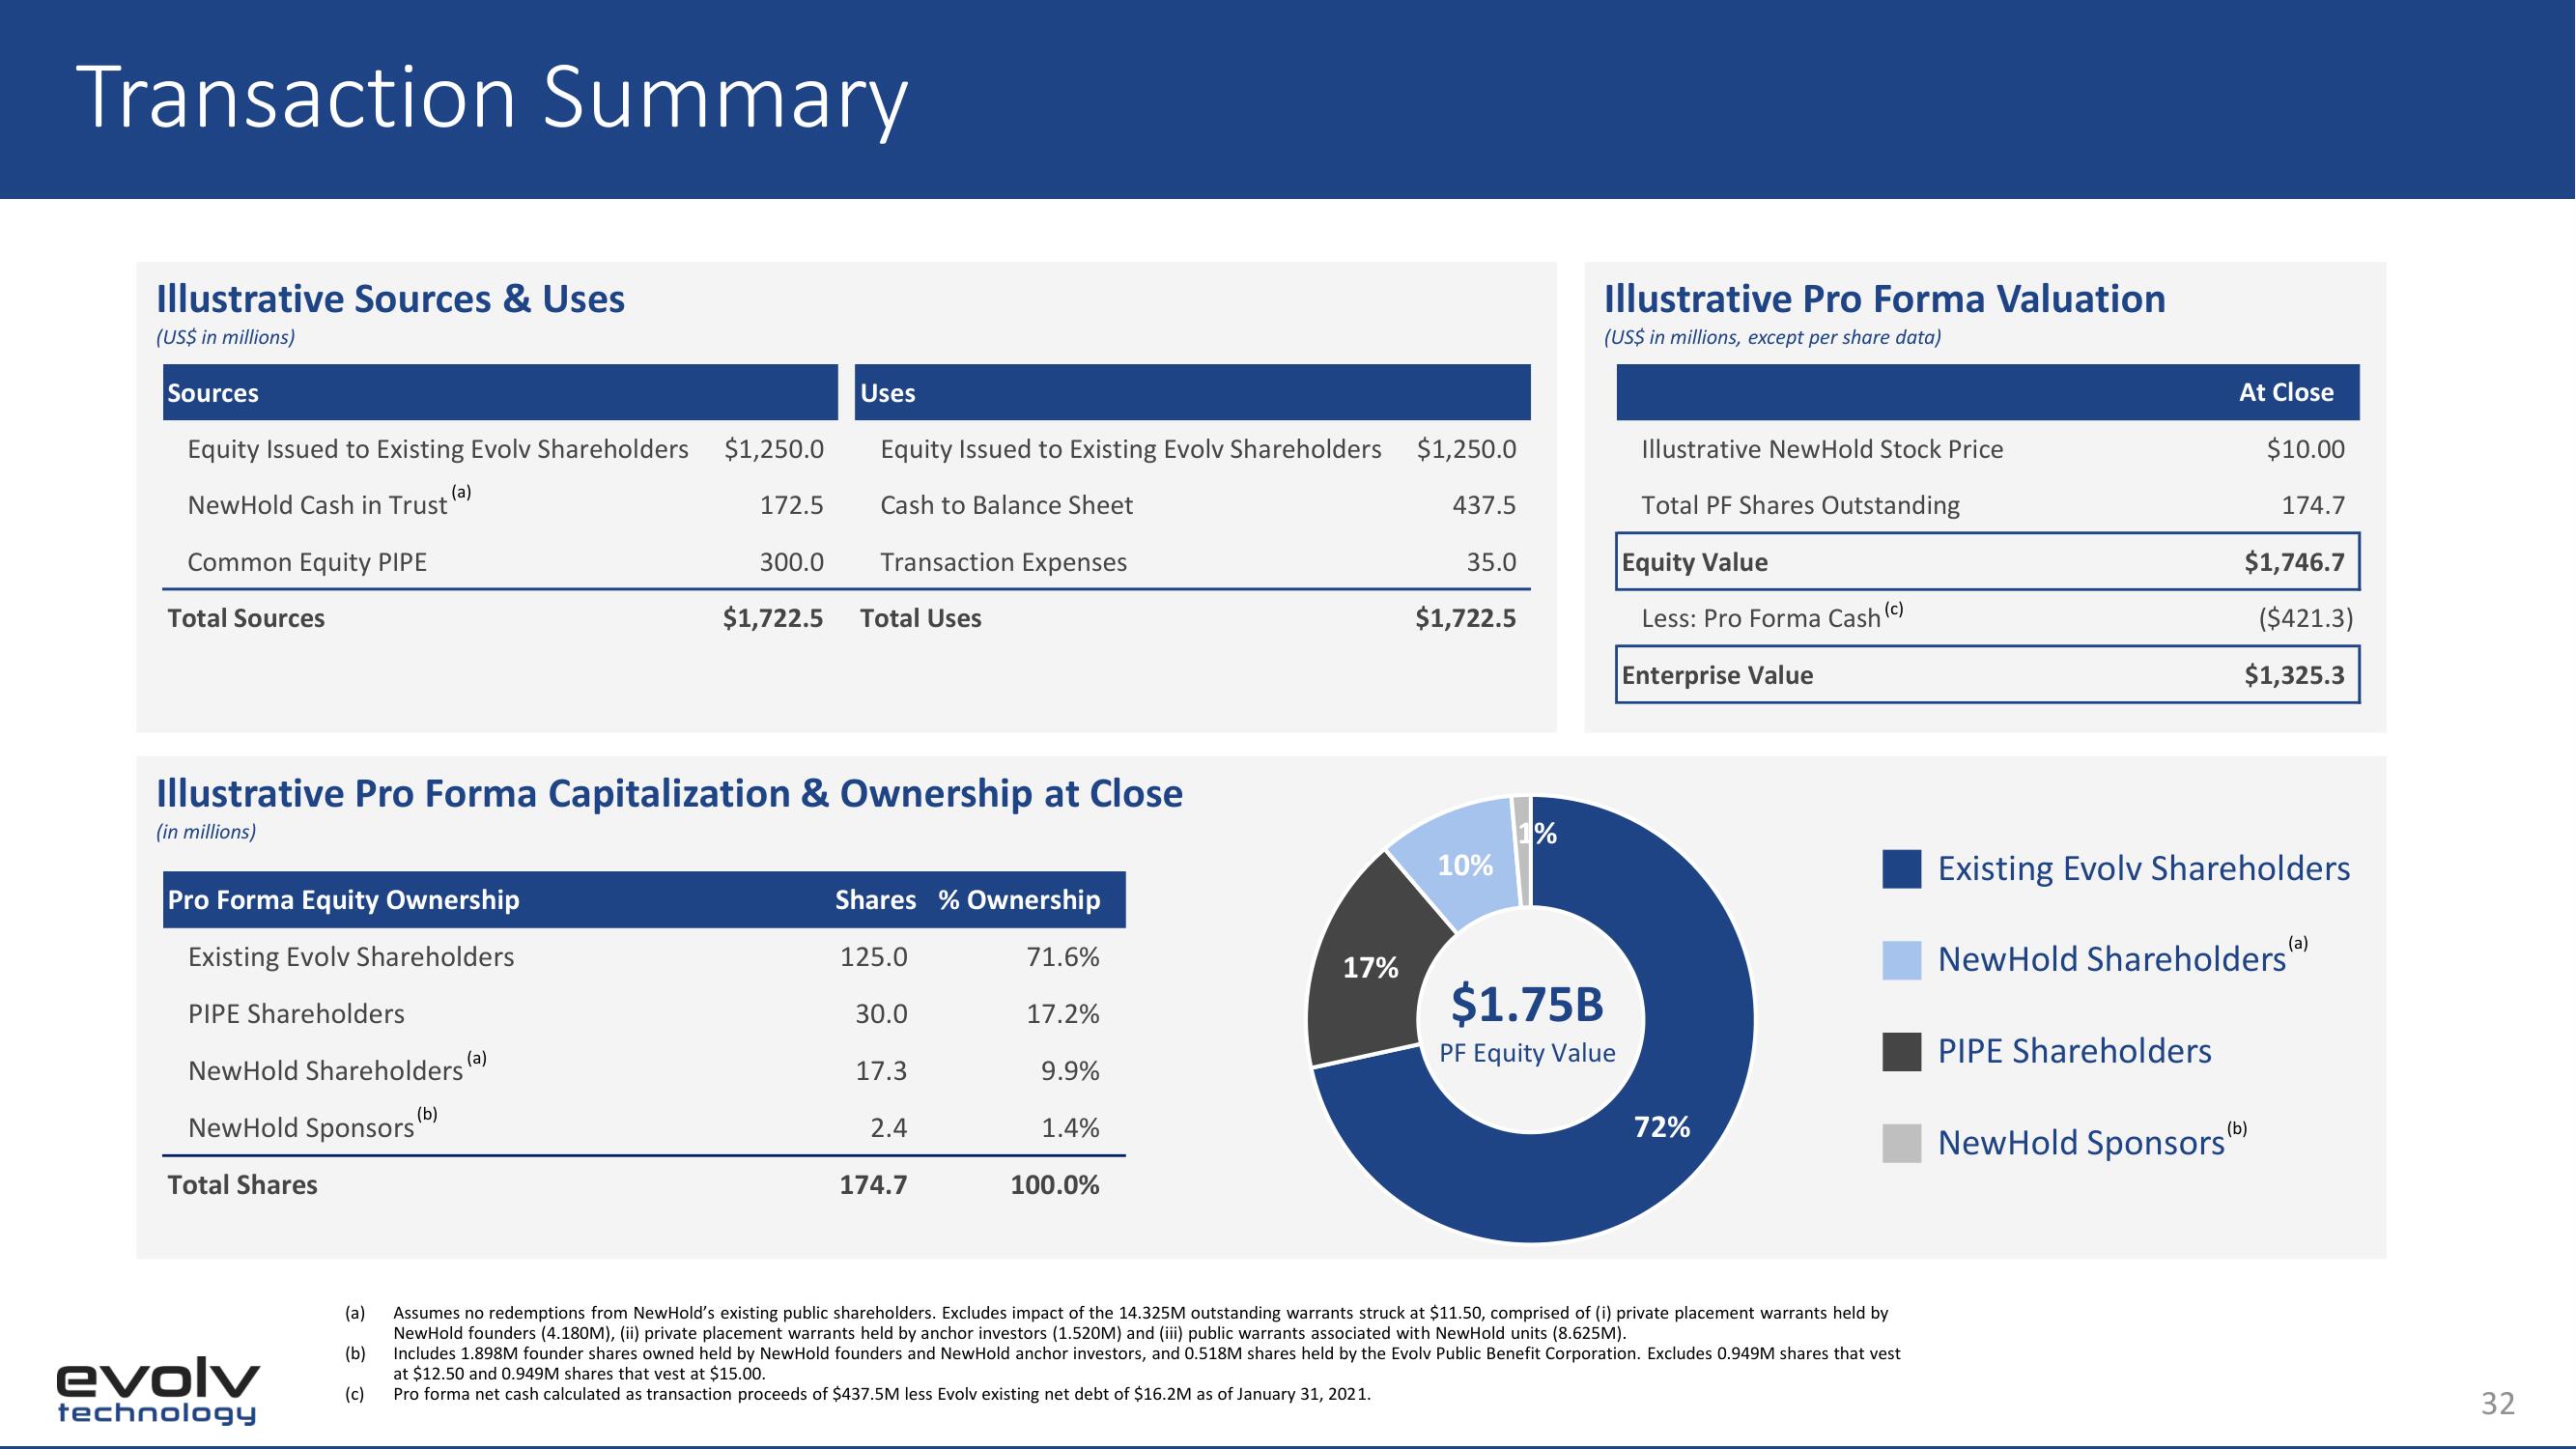Click the Existing Evolv Shareholders legend swatch
The height and width of the screenshot is (1449, 2576).
[1901, 869]
